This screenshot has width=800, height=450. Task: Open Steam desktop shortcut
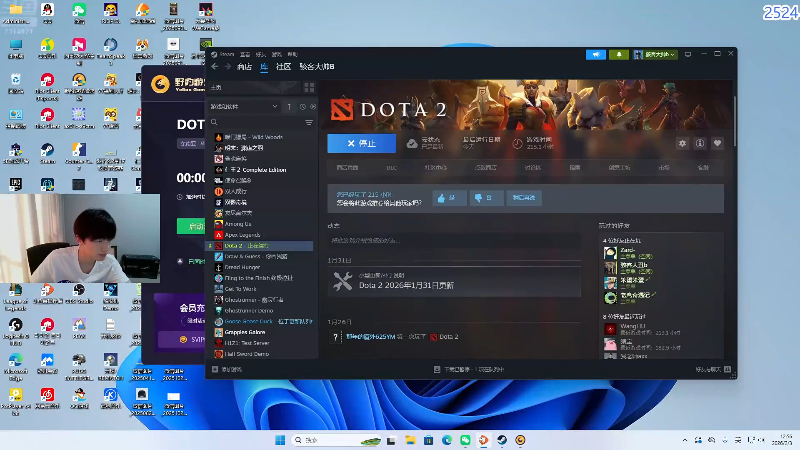47,153
